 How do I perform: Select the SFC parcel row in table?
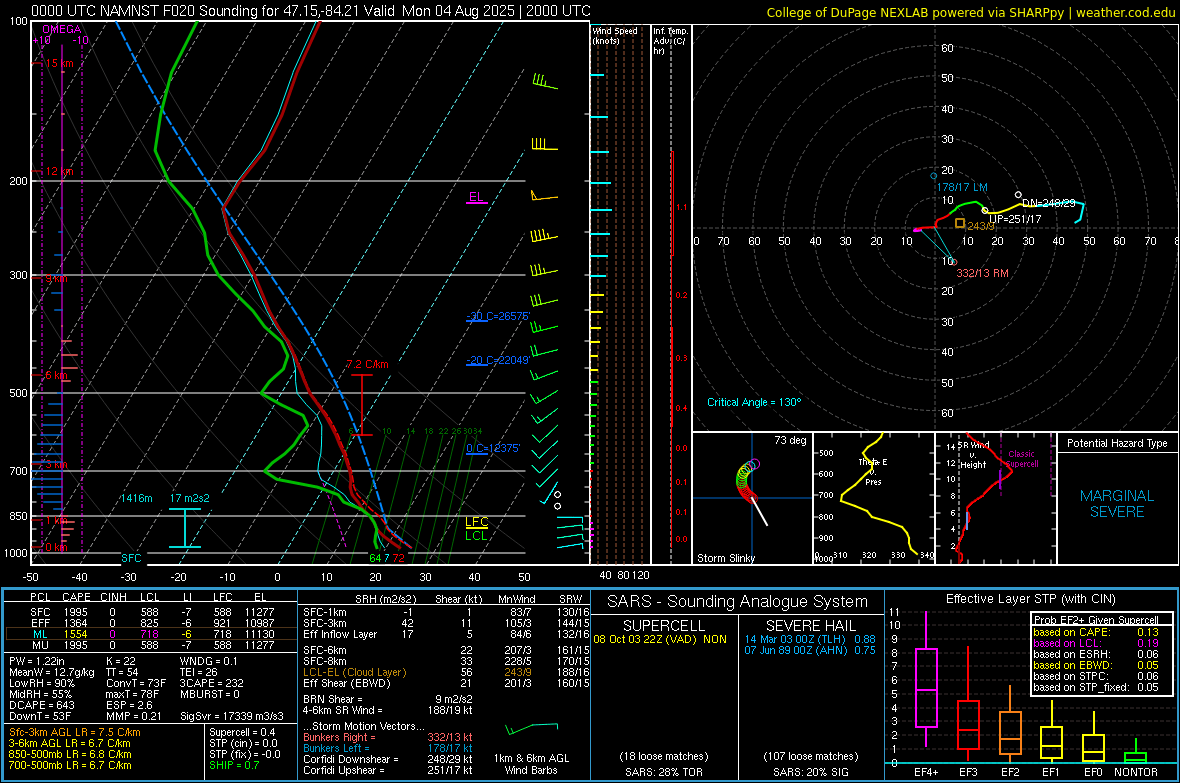click(151, 612)
